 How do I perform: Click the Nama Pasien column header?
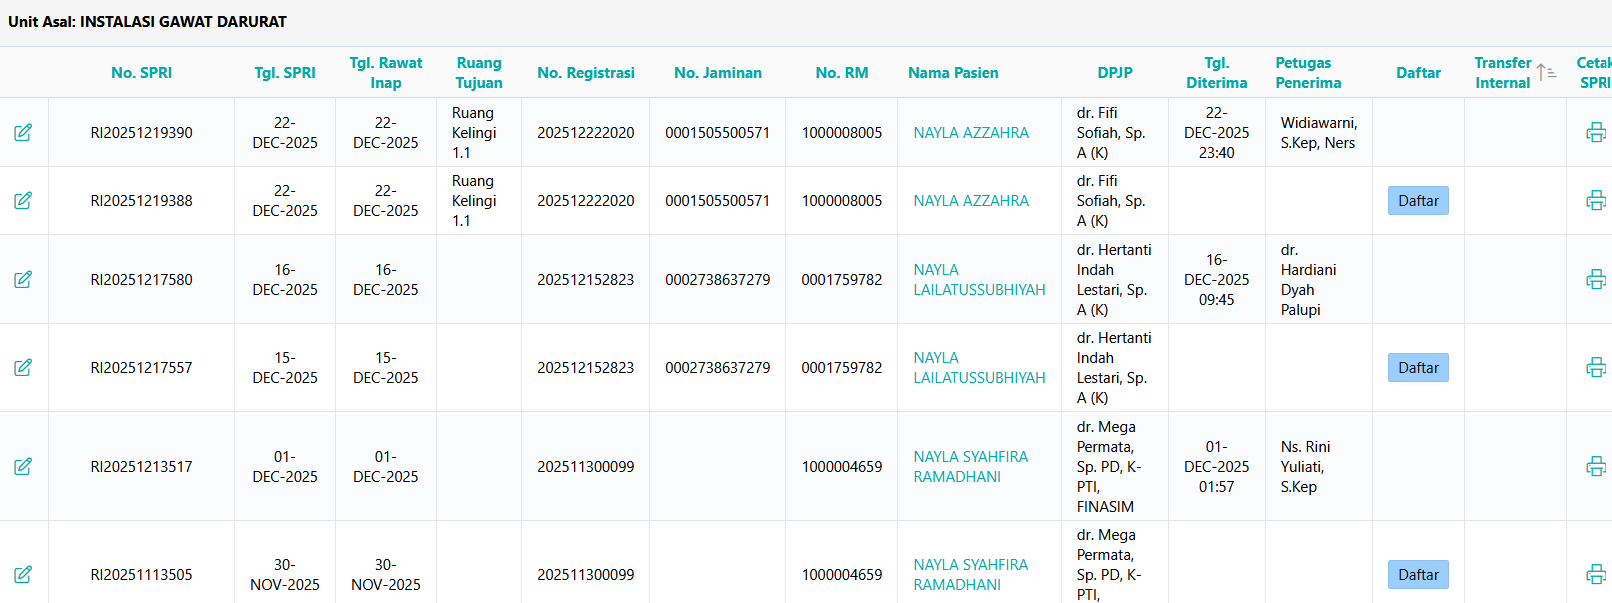[952, 73]
